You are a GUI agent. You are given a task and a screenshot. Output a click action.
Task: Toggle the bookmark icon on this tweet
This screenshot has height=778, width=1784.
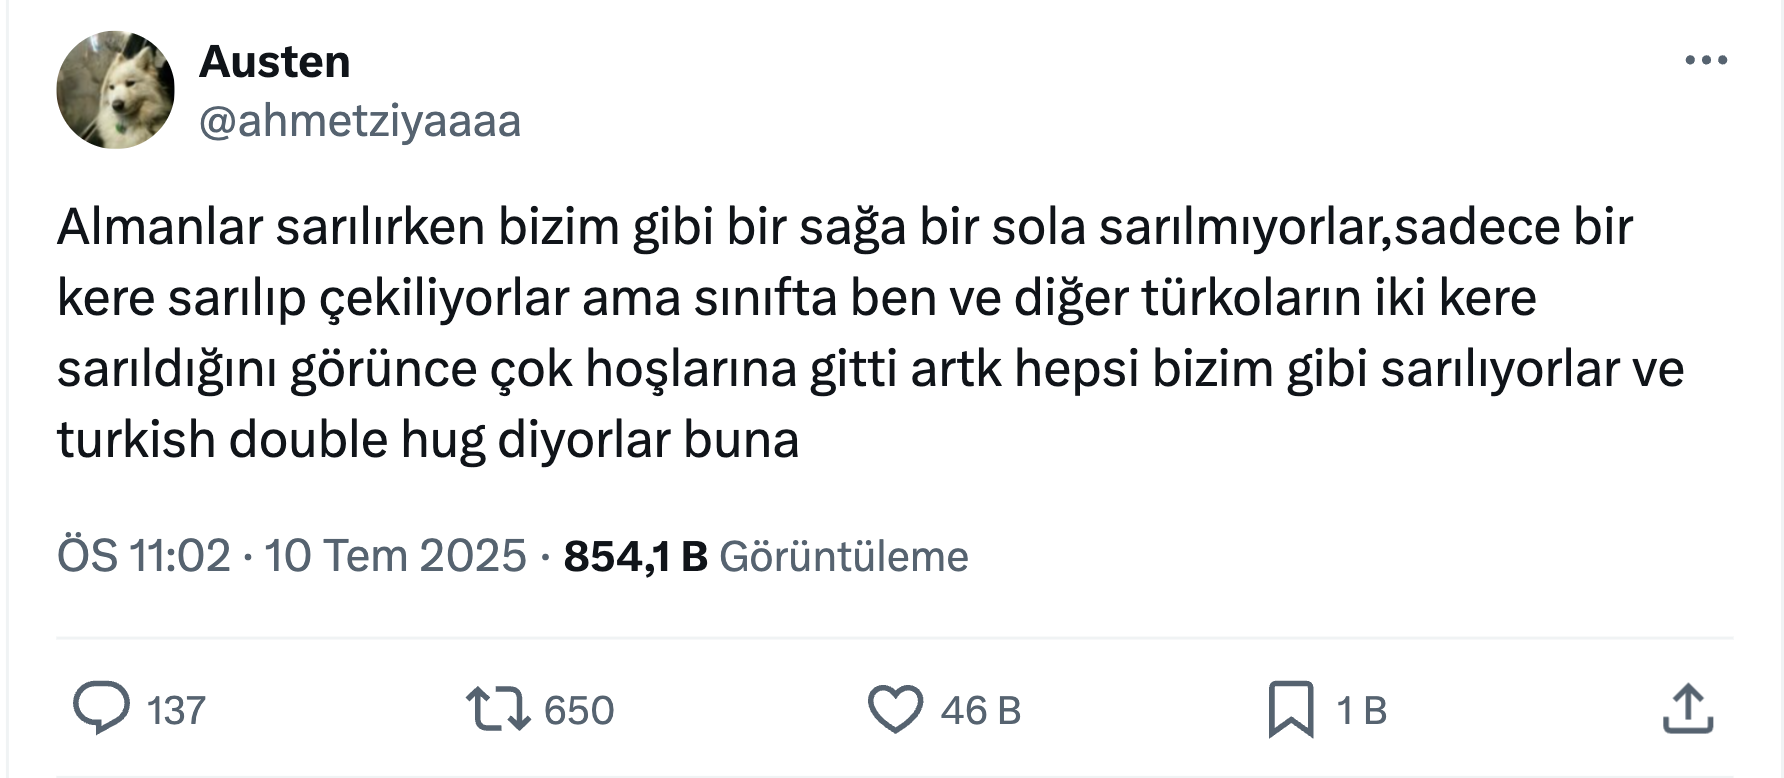[1291, 709]
